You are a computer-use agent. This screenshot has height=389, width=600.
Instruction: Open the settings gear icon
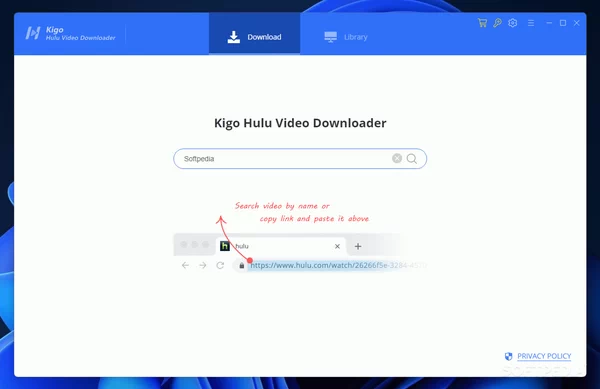(x=513, y=23)
